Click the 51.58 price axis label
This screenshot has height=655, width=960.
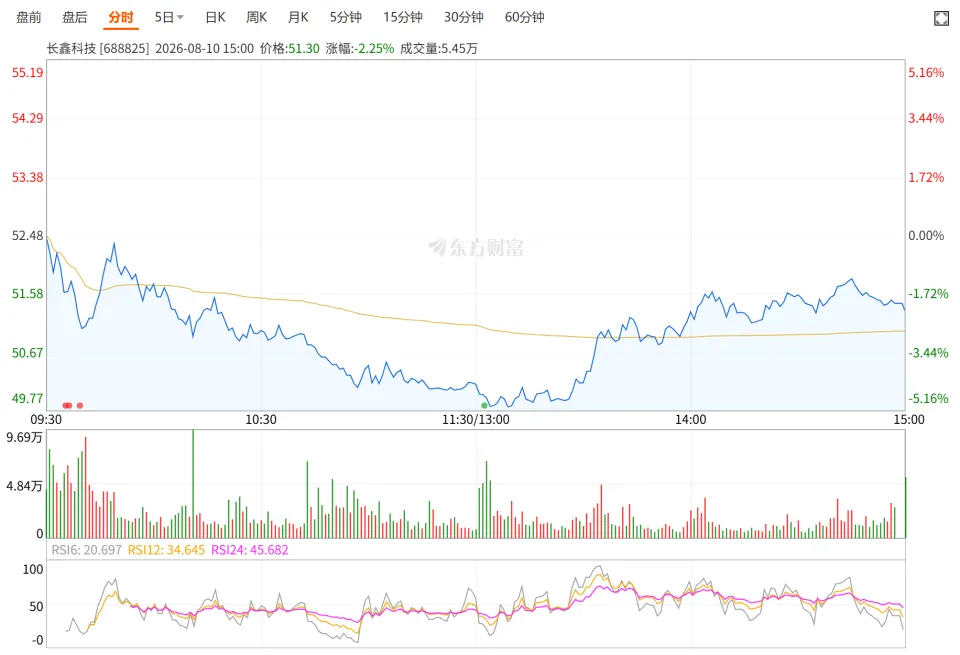tap(28, 294)
